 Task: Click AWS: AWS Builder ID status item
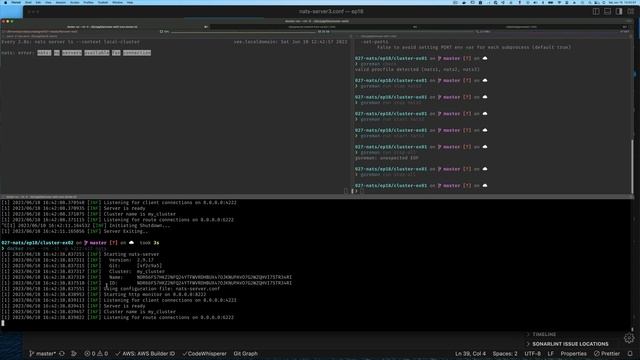pyautogui.click(x=145, y=353)
